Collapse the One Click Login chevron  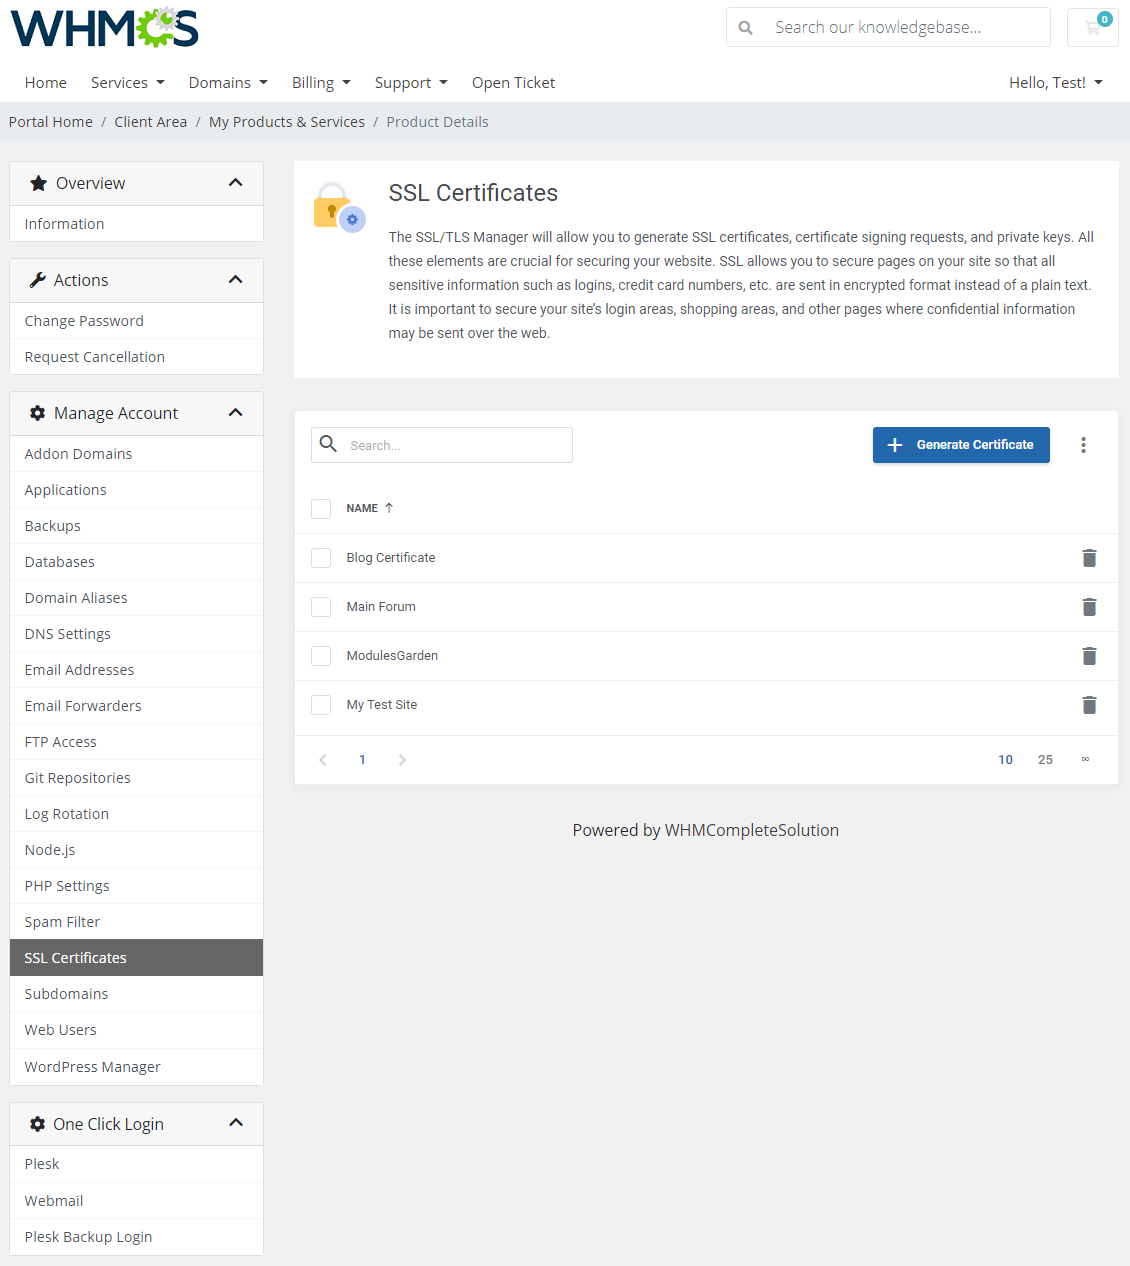236,1123
